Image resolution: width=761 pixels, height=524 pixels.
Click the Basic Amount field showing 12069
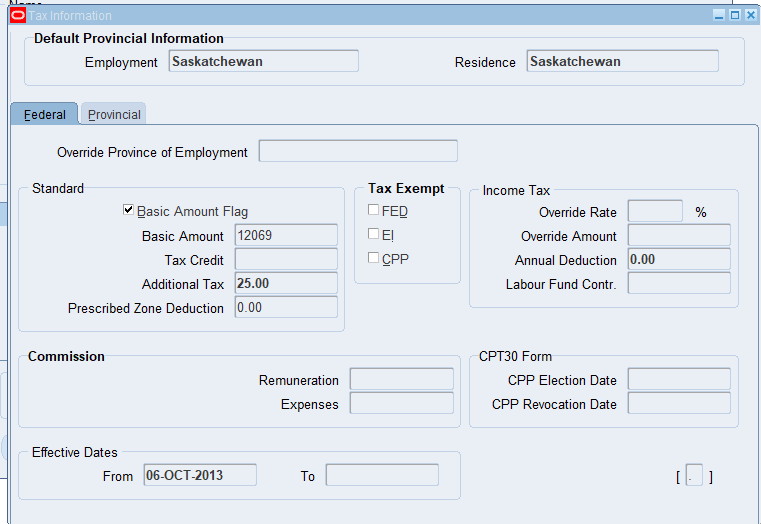point(286,235)
